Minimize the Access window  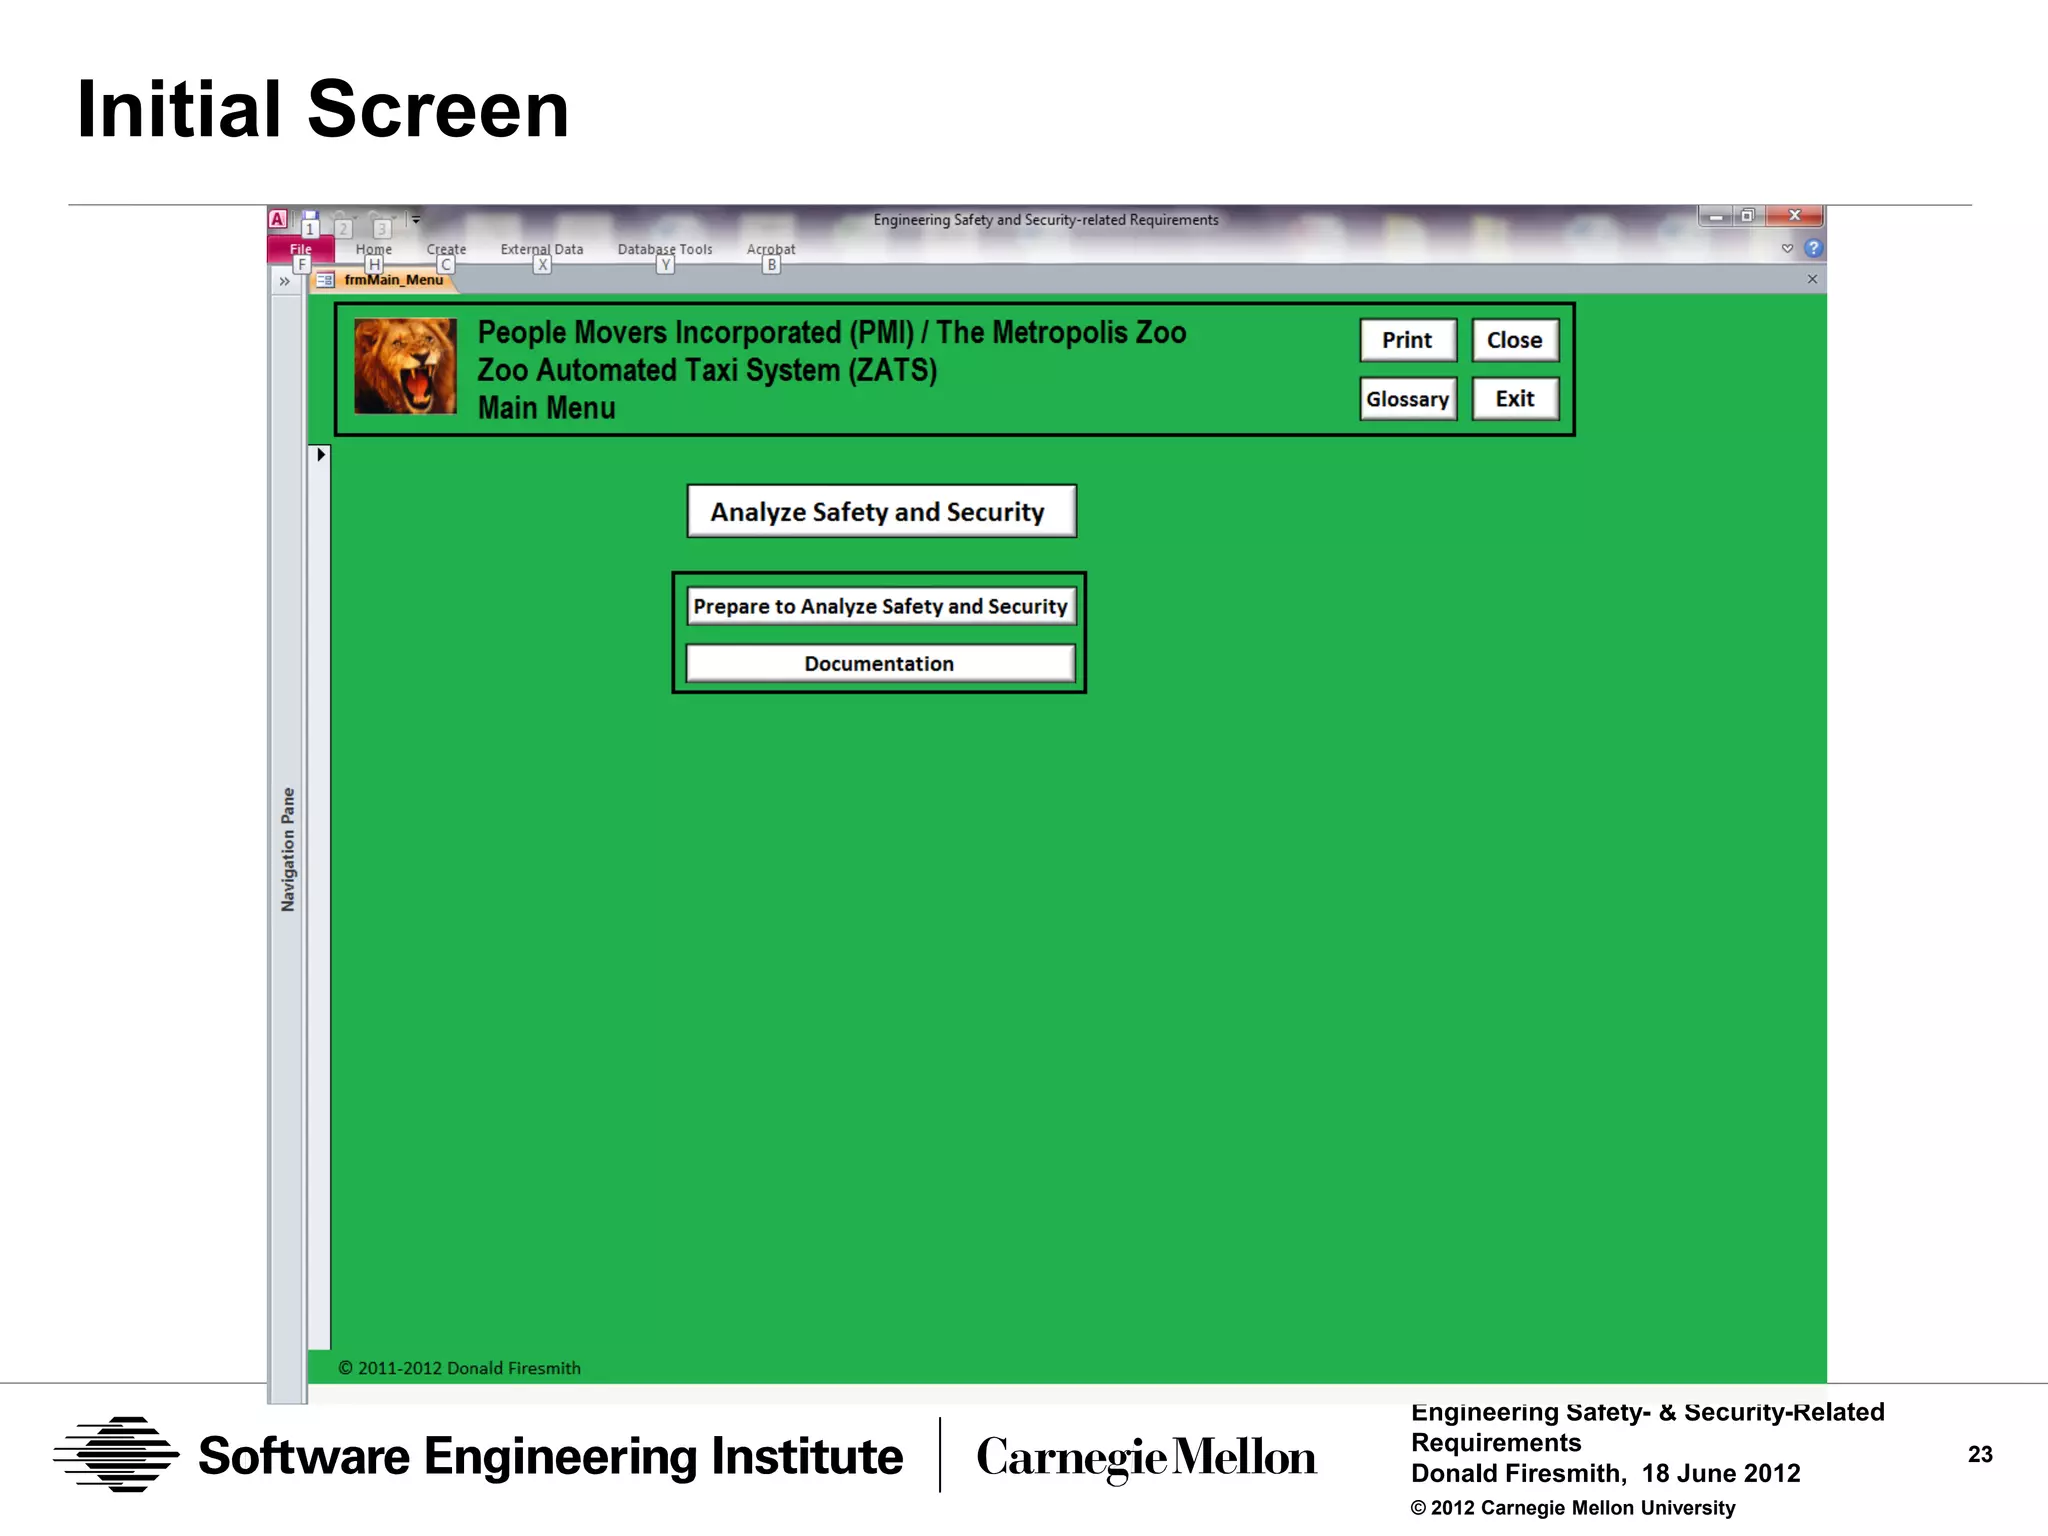1716,216
